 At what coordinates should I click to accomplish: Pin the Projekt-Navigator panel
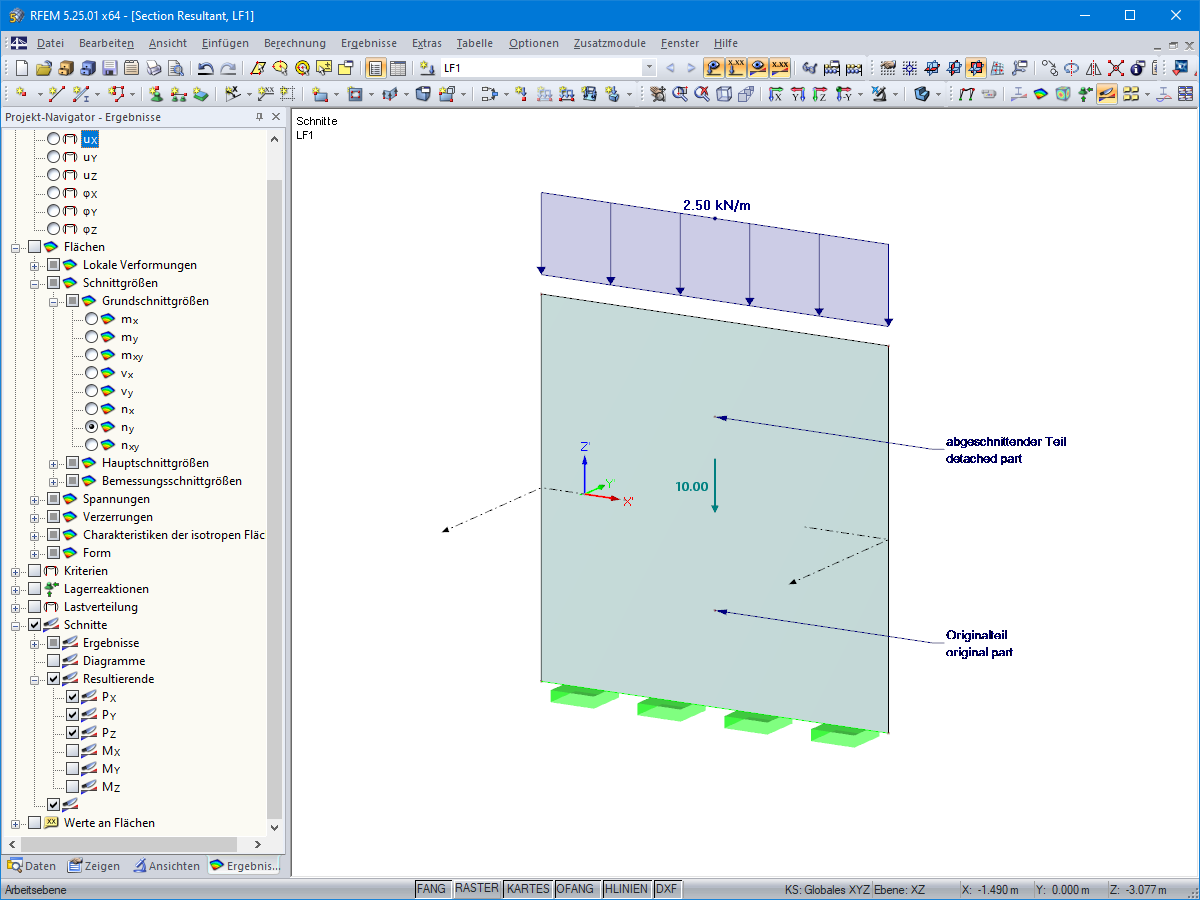259,117
